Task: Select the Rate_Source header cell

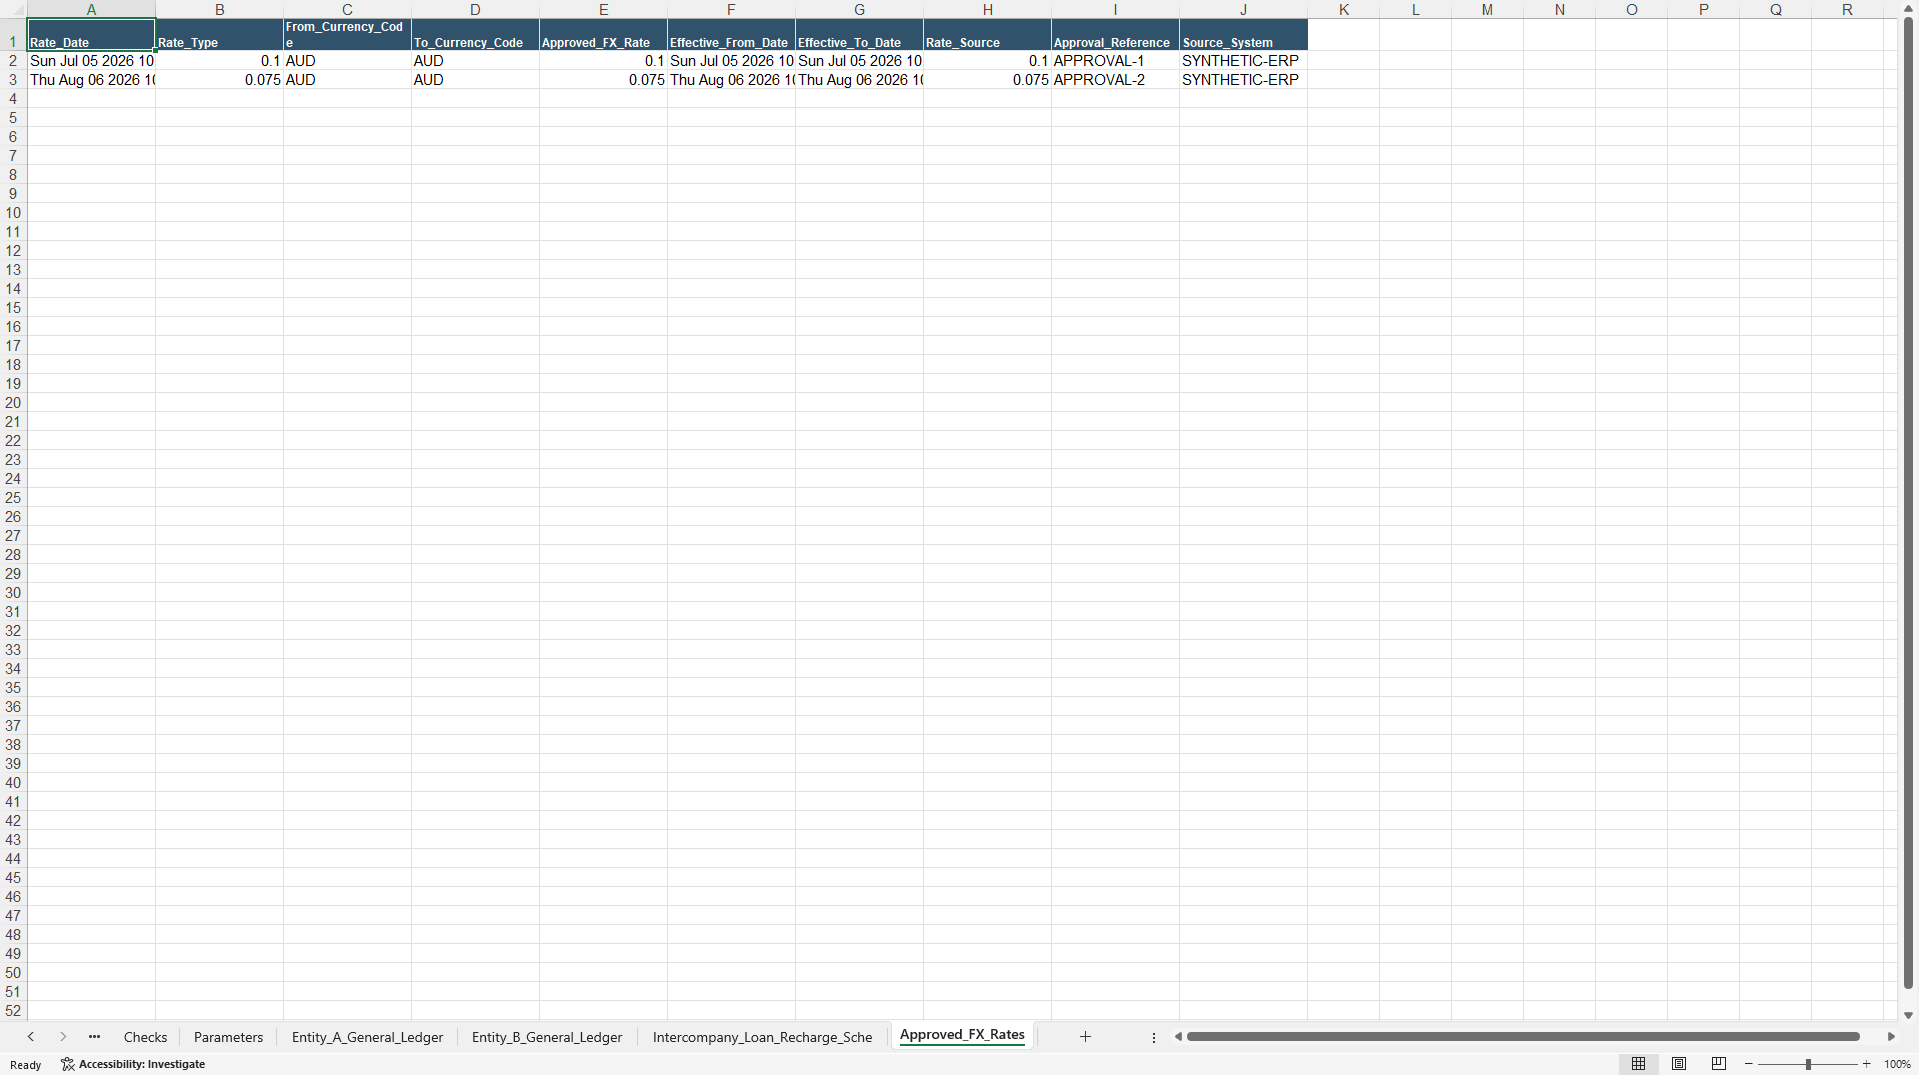Action: point(987,35)
